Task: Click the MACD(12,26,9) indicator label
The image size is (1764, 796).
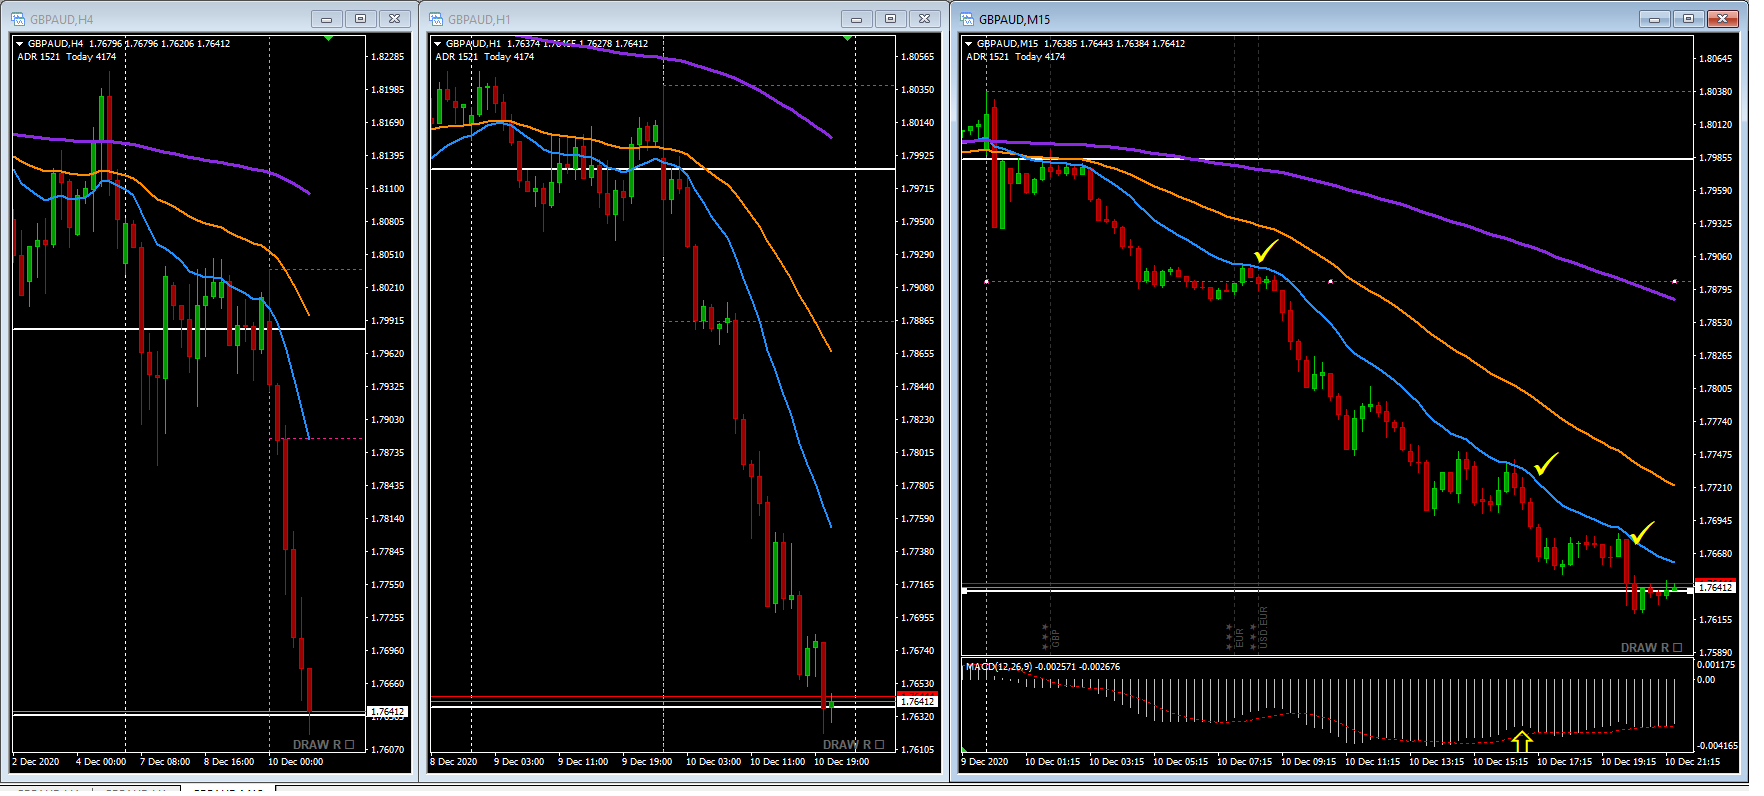Action: tap(999, 667)
